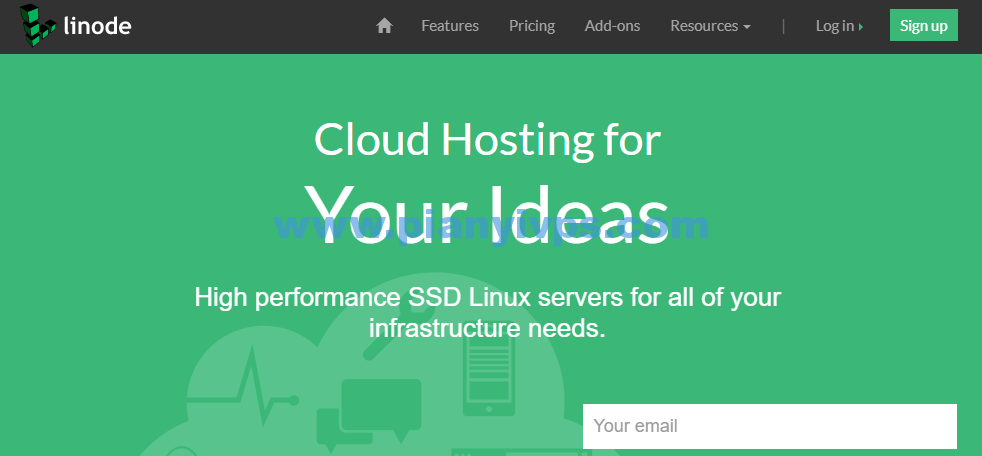Click the 'Cloud Hosting for' heading text

tap(487, 139)
